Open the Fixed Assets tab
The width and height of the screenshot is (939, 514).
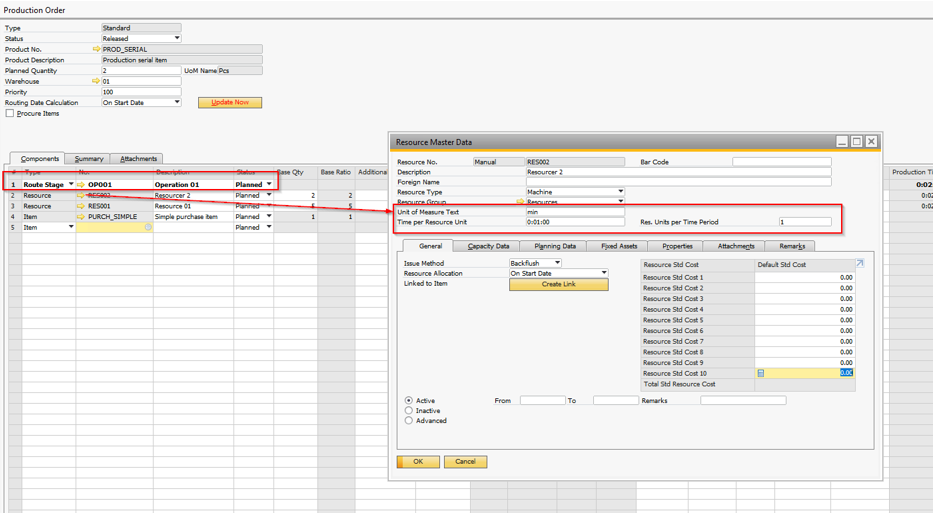click(619, 246)
